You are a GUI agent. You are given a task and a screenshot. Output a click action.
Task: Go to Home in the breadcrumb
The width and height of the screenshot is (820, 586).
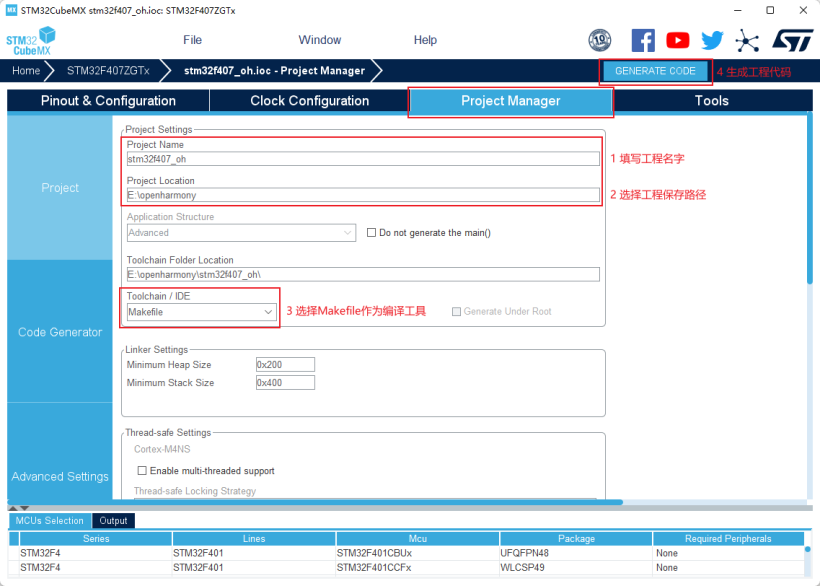click(x=26, y=71)
